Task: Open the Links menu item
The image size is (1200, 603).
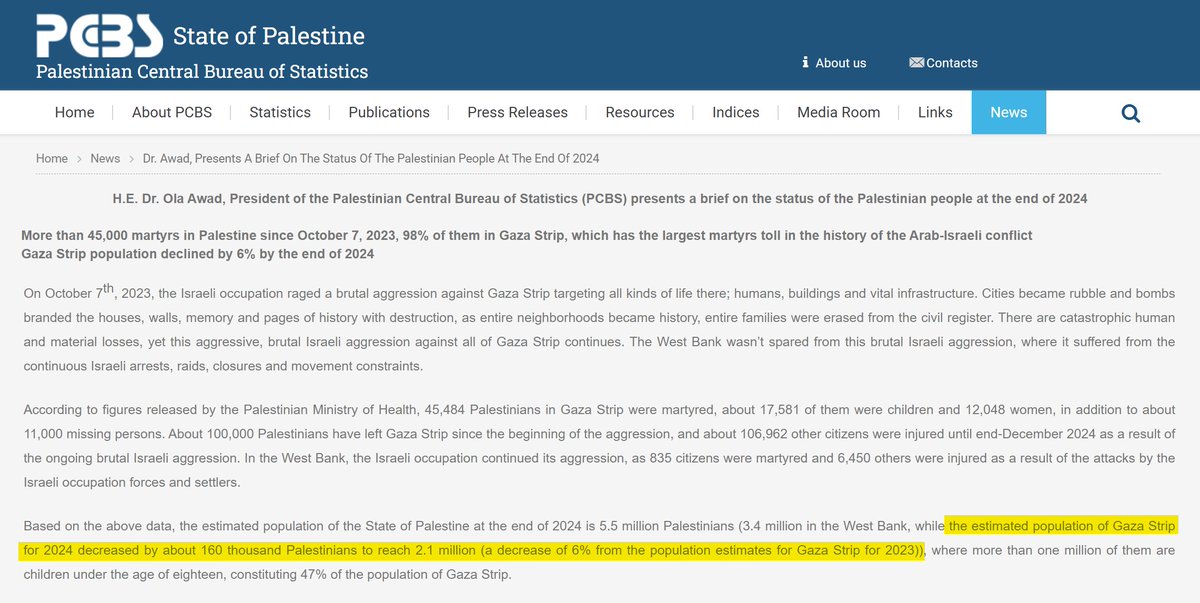Action: 935,112
